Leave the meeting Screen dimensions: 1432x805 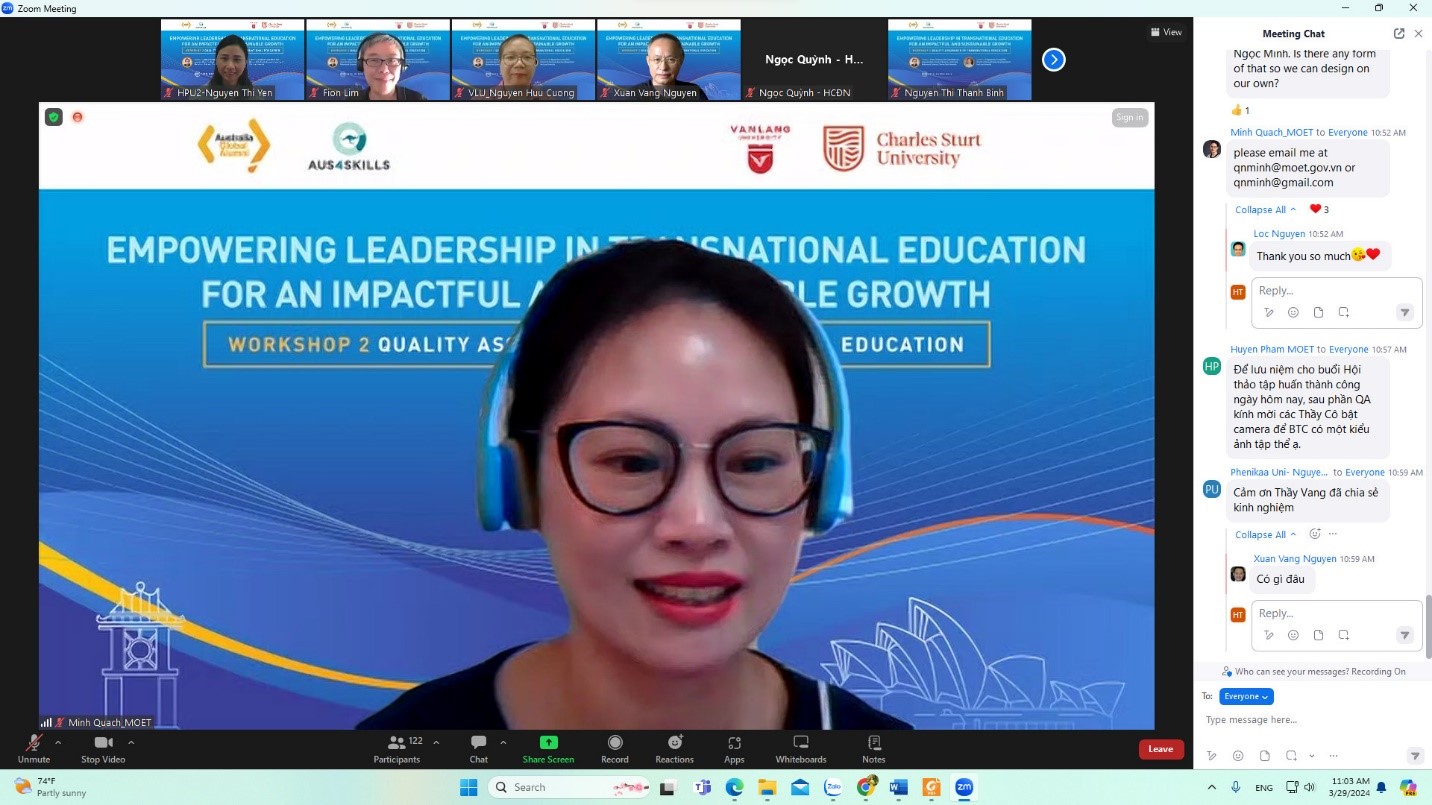(x=1160, y=749)
